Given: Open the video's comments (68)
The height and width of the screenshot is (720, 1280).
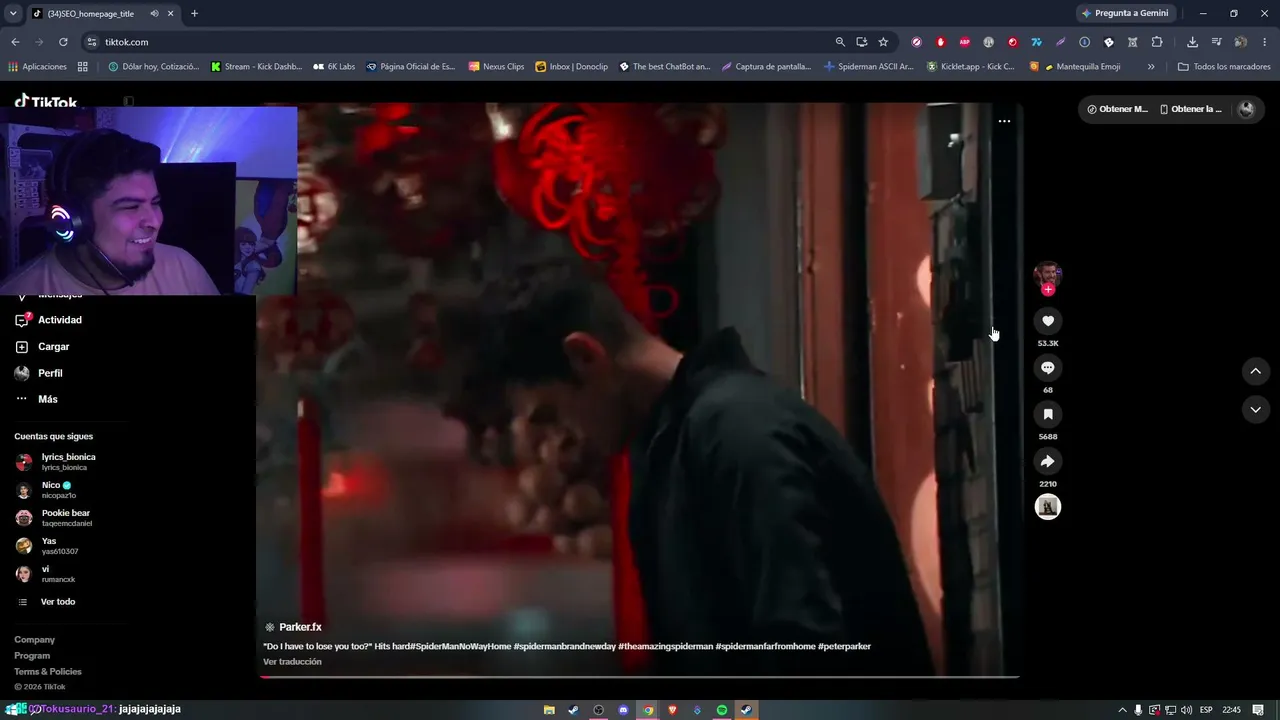Looking at the screenshot, I should click(1047, 368).
